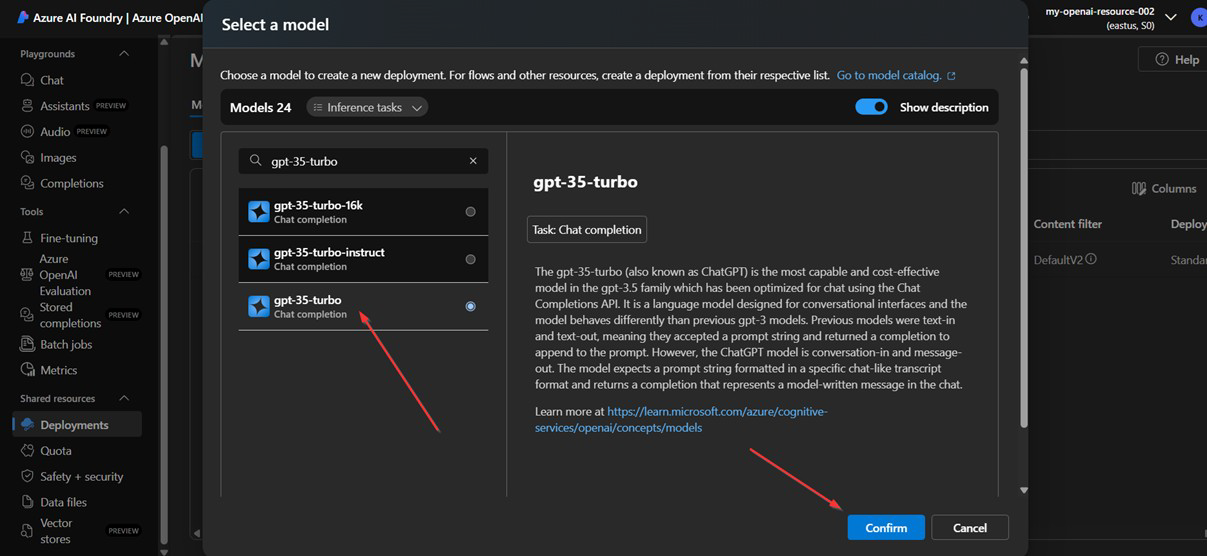The height and width of the screenshot is (556, 1207).
Task: Click the Deployments rocket icon
Action: tap(28, 425)
